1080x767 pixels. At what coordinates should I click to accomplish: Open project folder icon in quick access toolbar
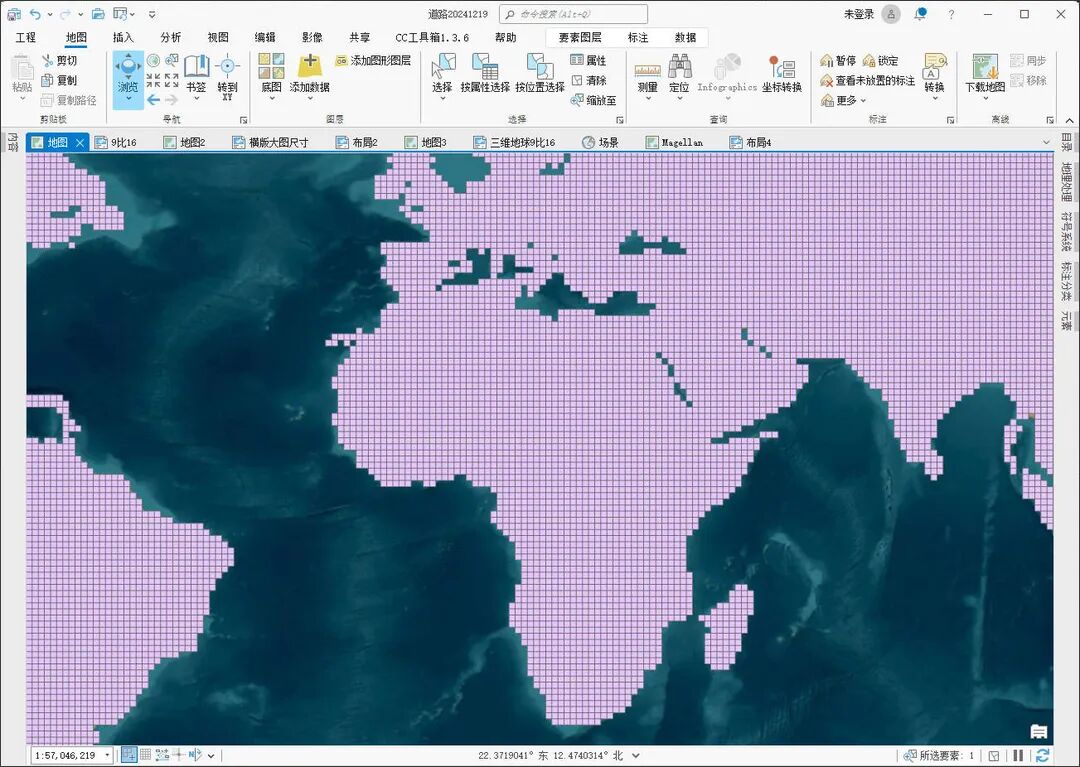point(98,14)
